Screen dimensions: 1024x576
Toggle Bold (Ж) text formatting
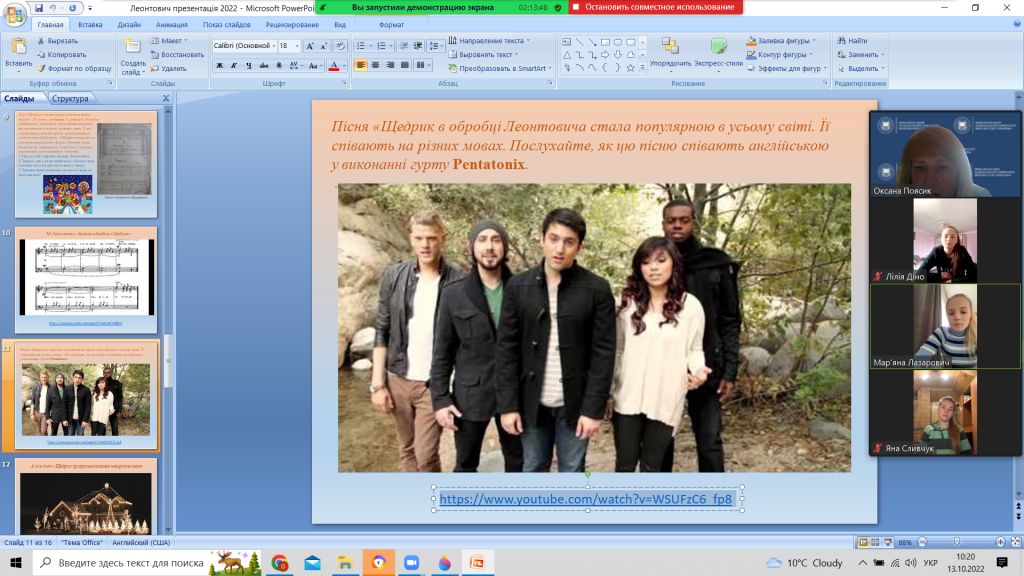[218, 66]
